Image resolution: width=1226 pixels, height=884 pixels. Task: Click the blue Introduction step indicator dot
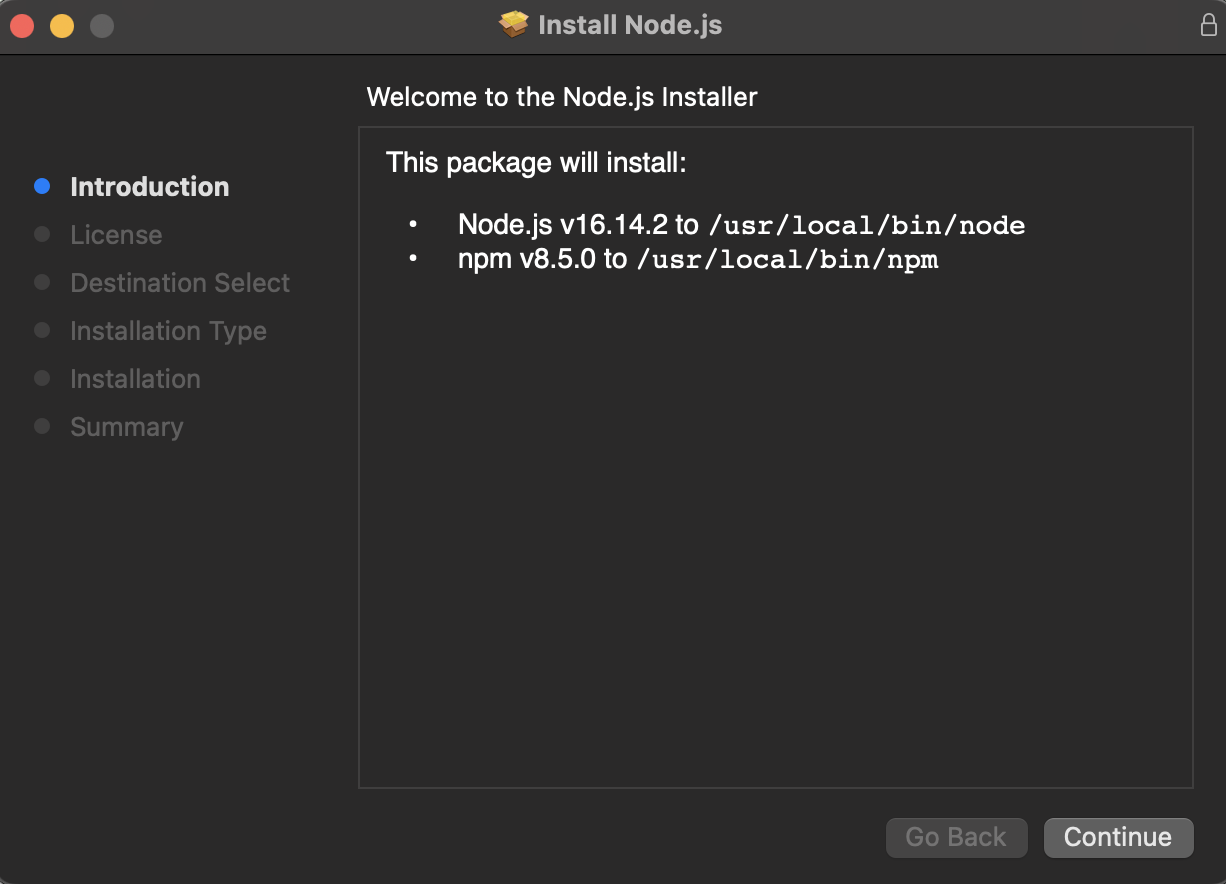[x=42, y=186]
